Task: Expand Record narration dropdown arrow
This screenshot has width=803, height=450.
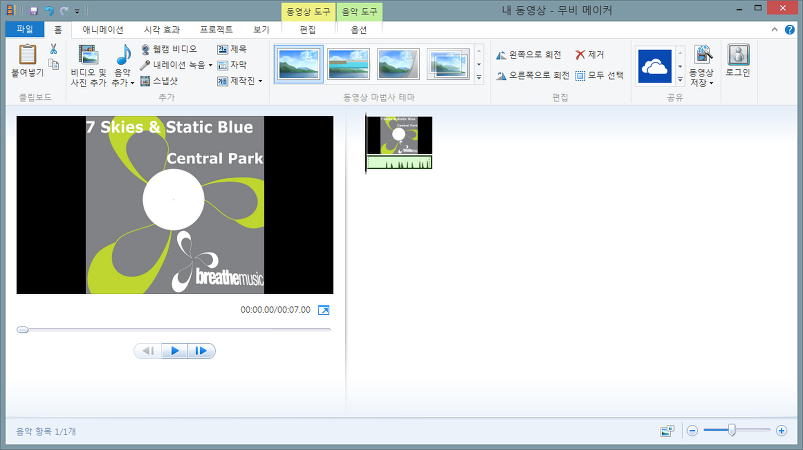Action: point(210,65)
